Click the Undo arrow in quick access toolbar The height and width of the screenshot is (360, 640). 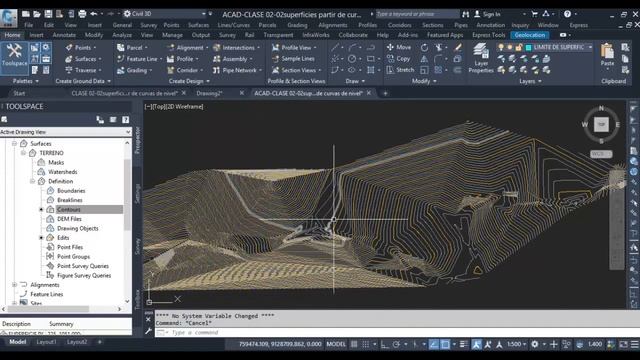[x=94, y=14]
